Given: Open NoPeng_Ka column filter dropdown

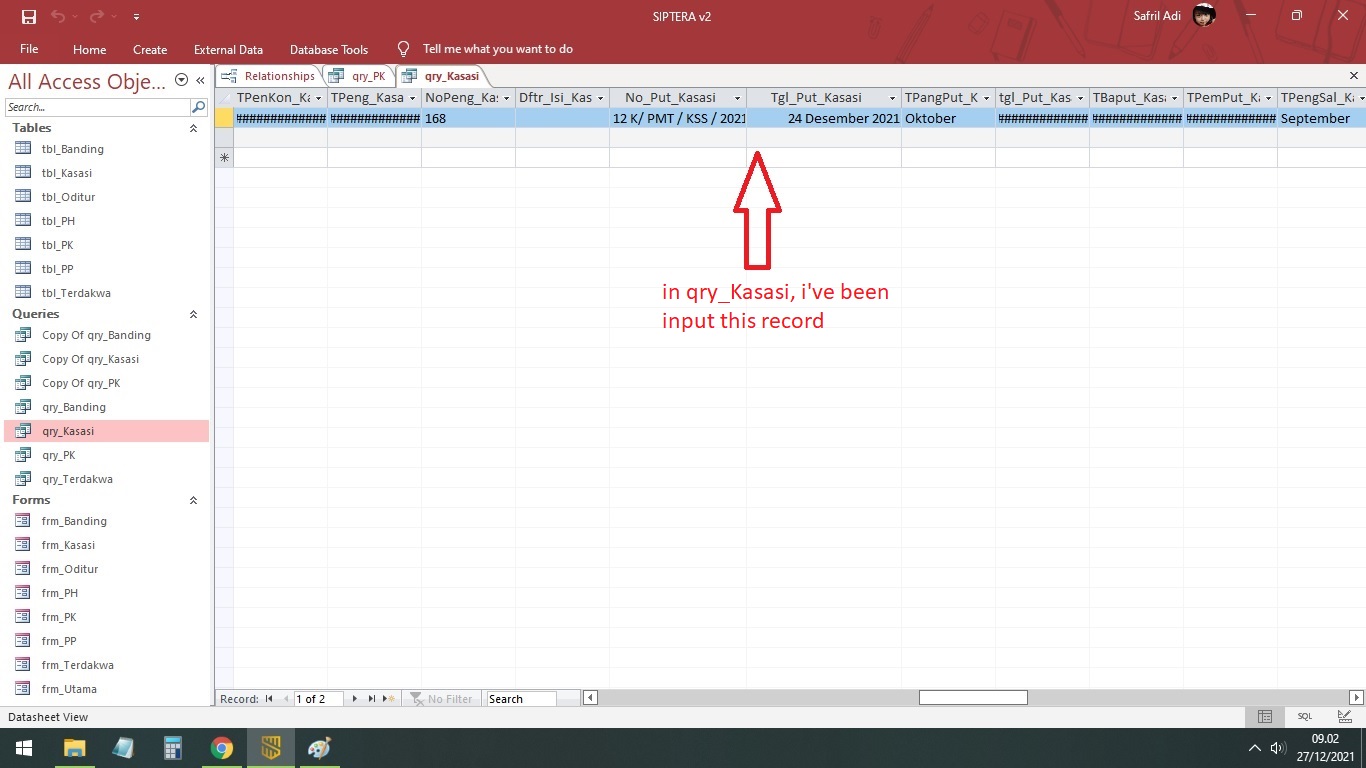Looking at the screenshot, I should coord(507,98).
